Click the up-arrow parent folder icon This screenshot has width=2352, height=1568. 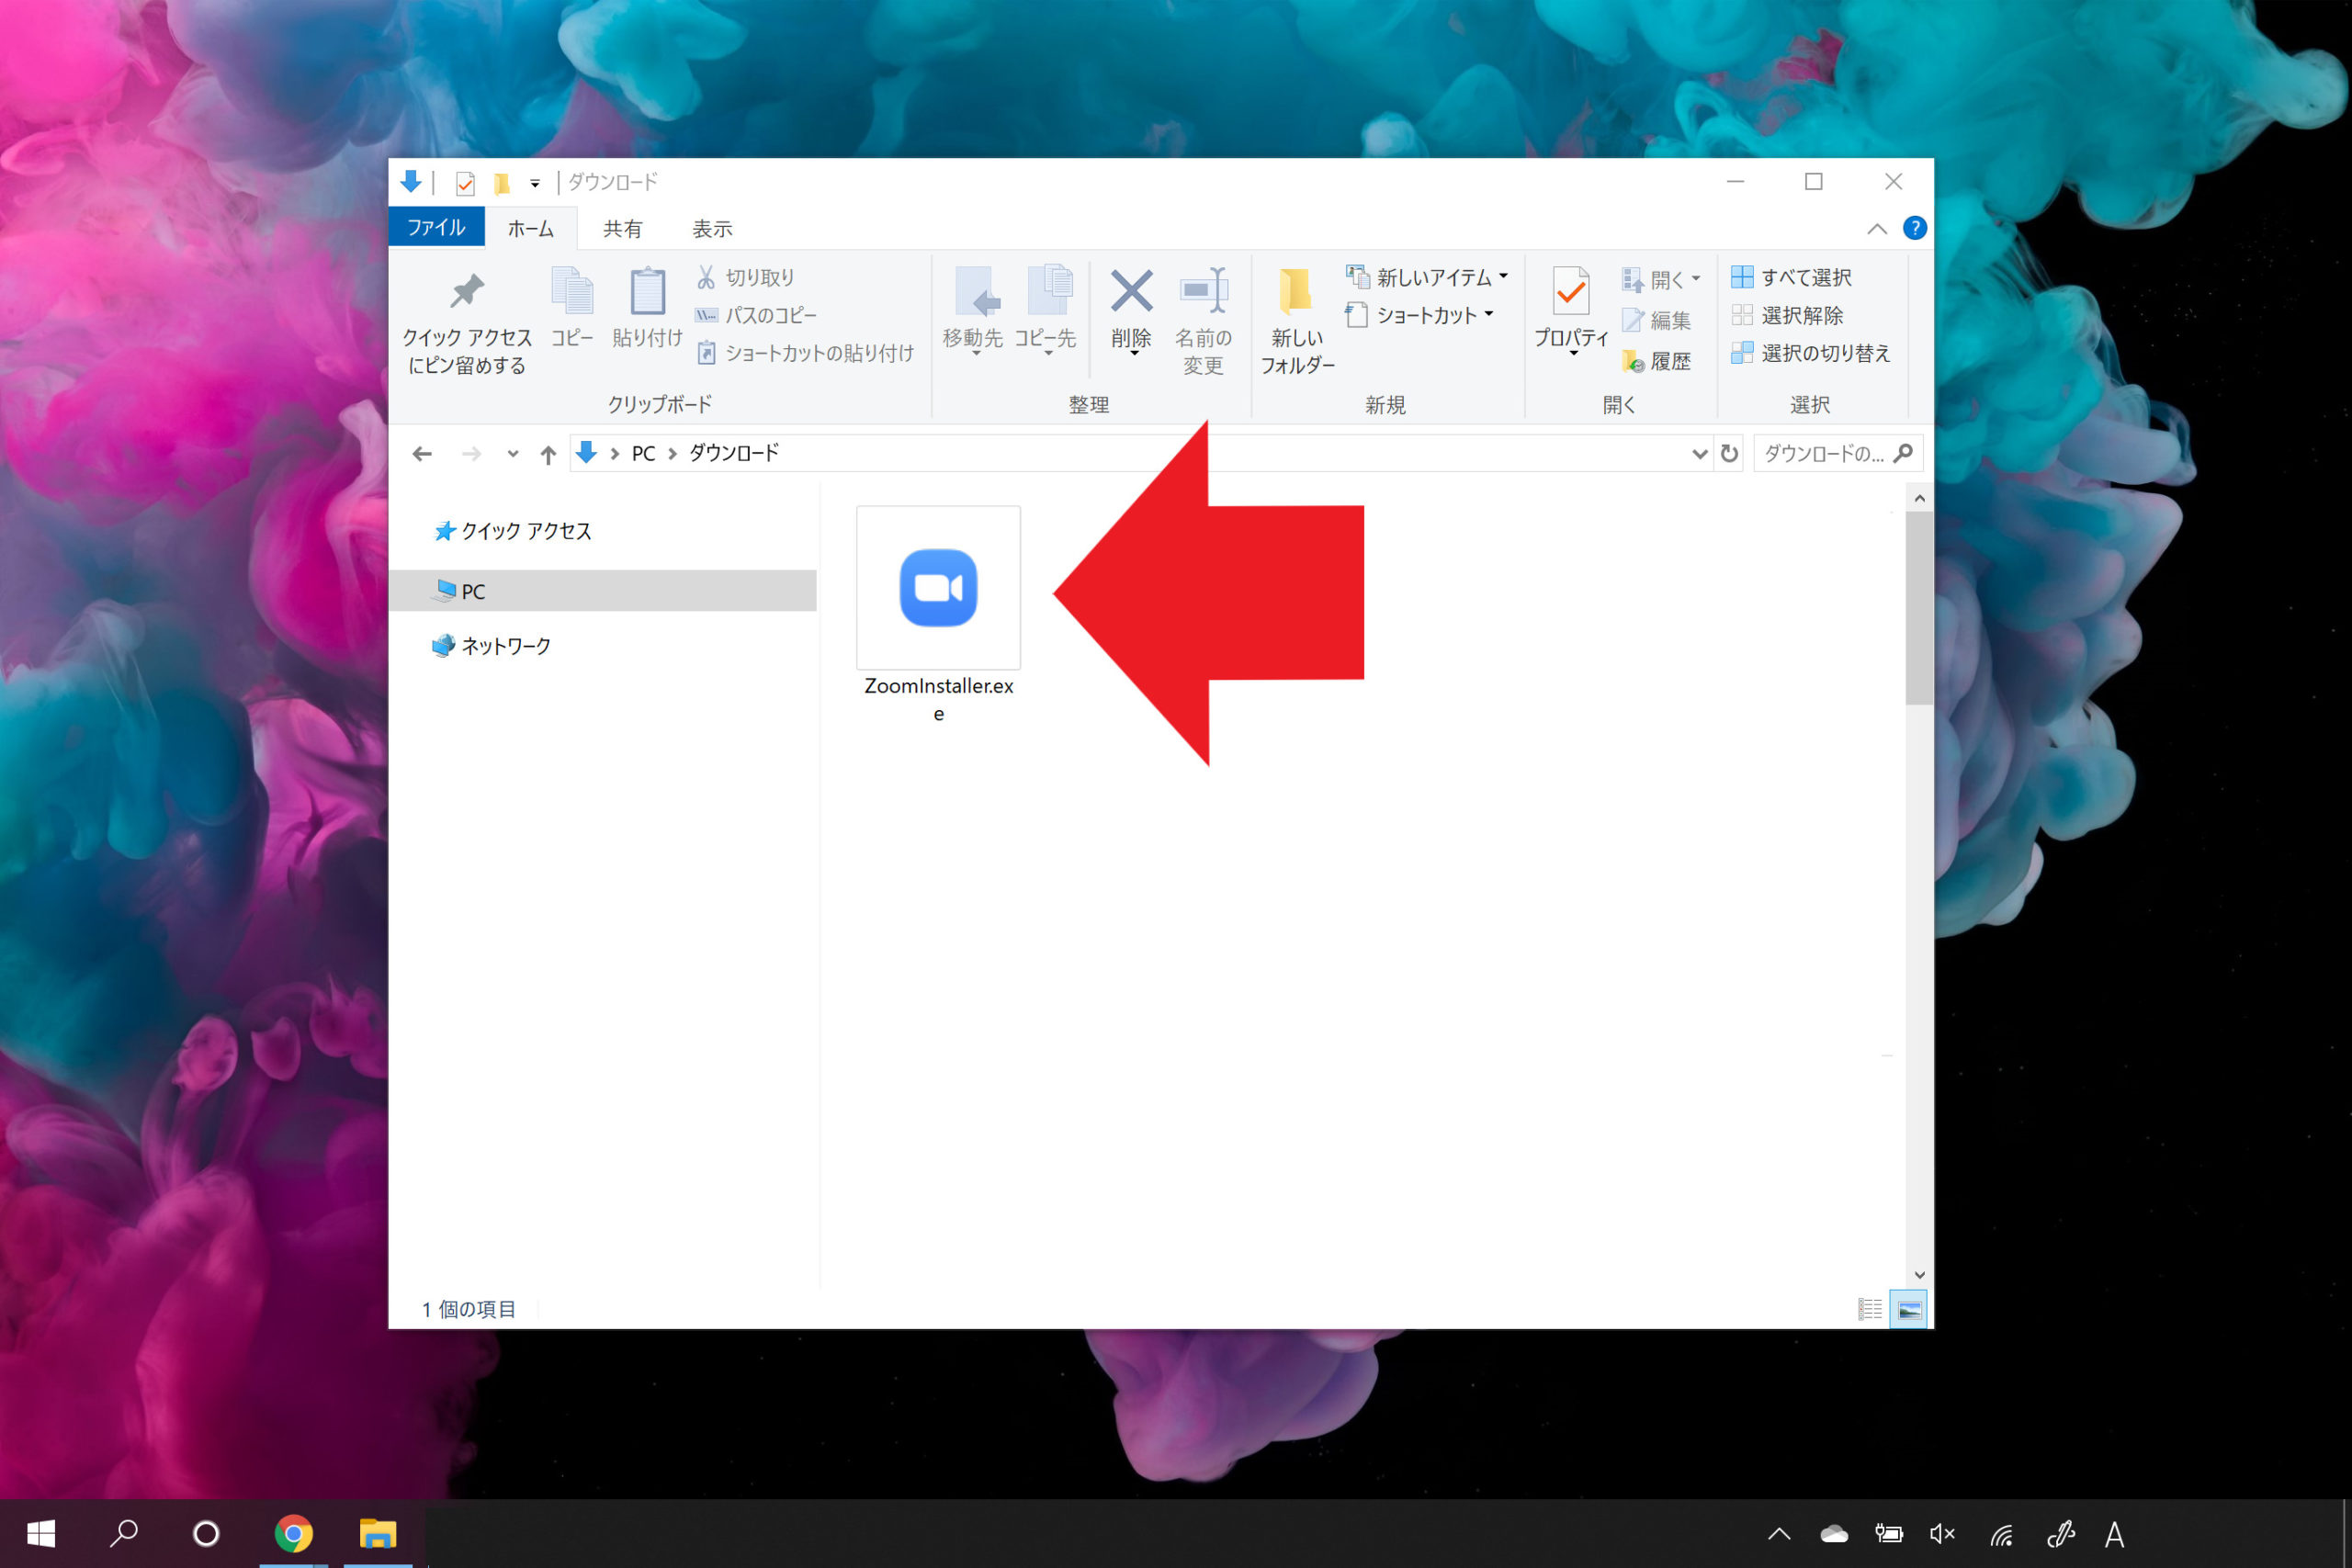[548, 455]
